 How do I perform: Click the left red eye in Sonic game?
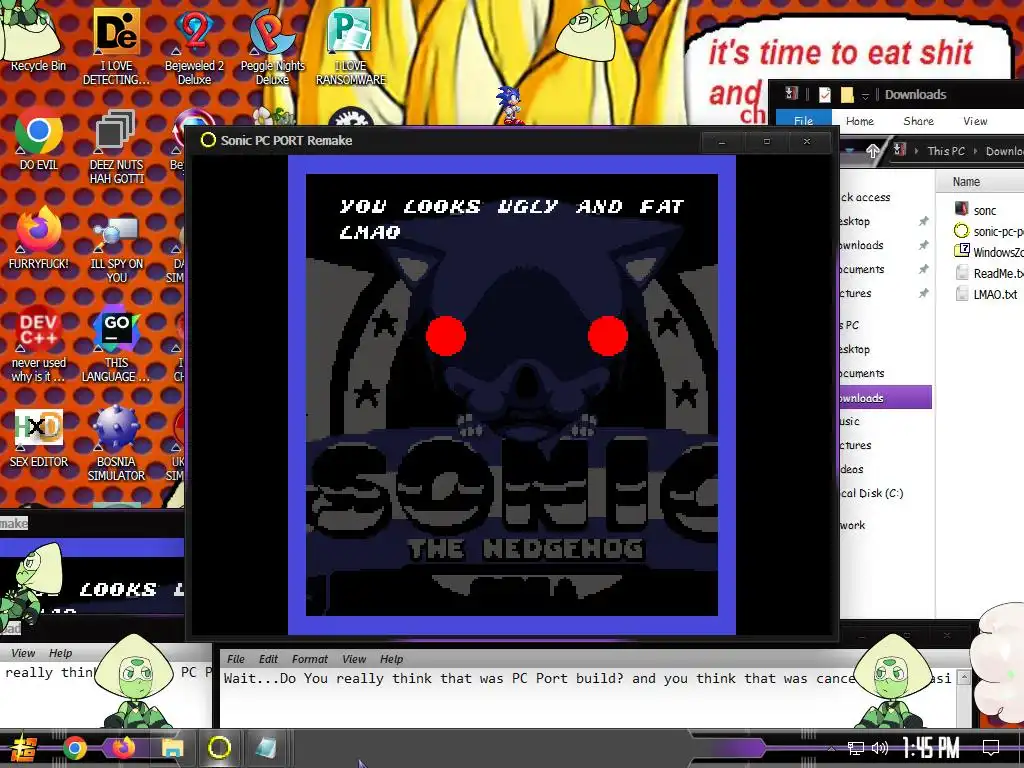[445, 336]
